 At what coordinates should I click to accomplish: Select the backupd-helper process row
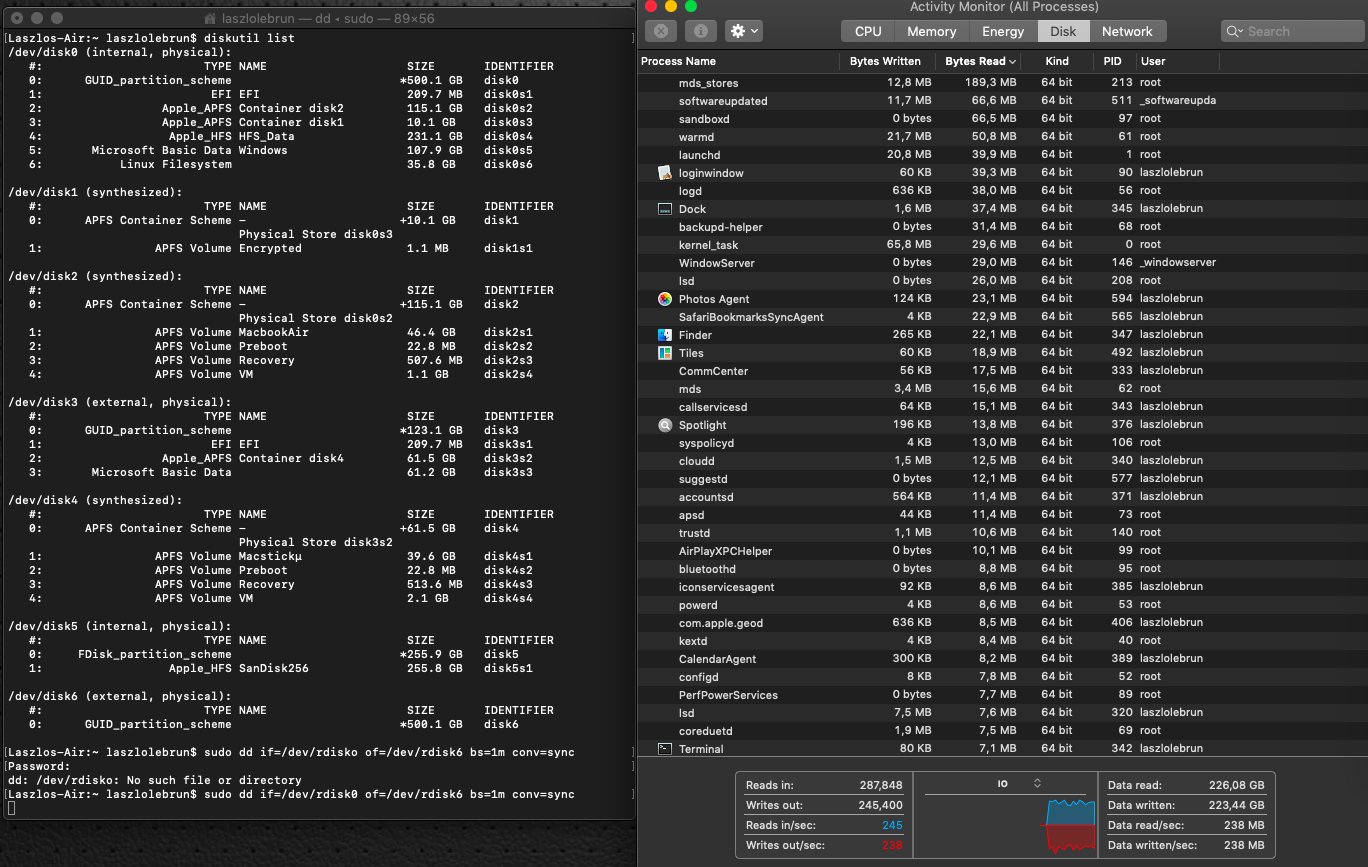(x=1003, y=227)
